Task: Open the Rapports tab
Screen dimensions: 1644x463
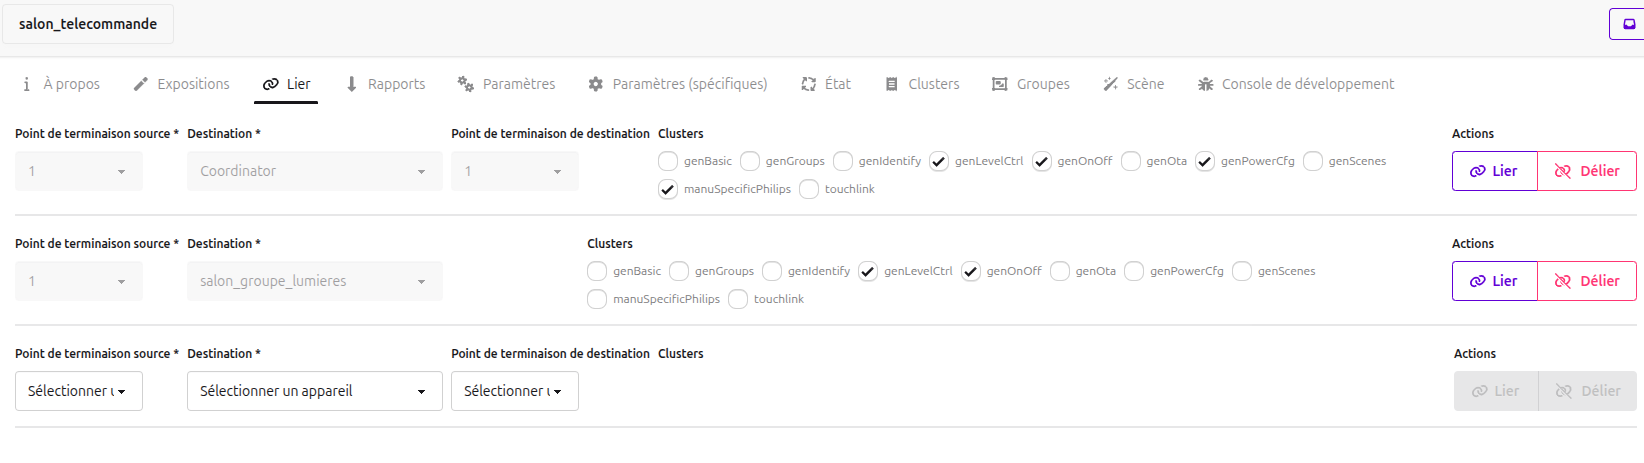Action: 385,84
